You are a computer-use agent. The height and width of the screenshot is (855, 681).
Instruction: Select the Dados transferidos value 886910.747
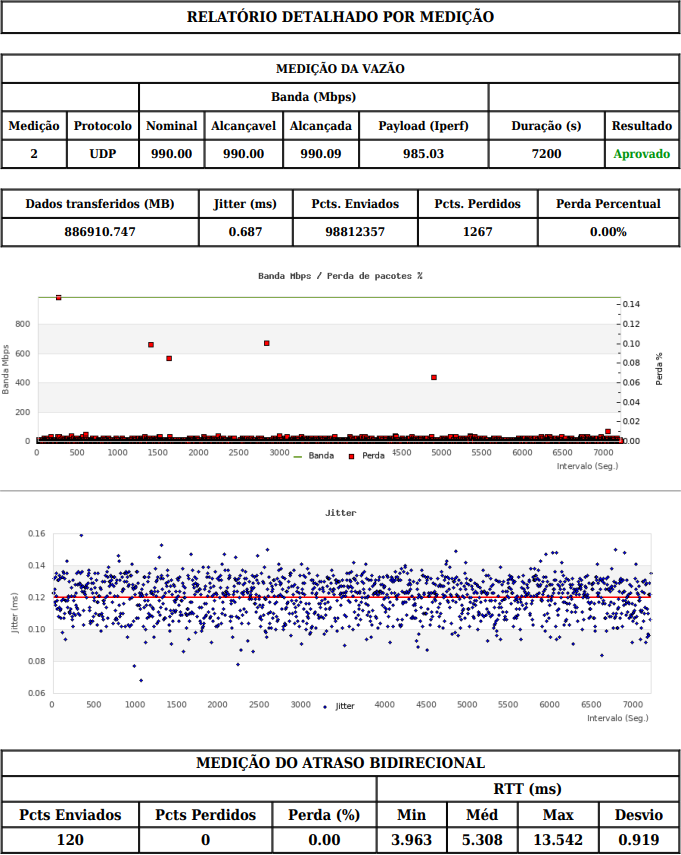click(100, 232)
